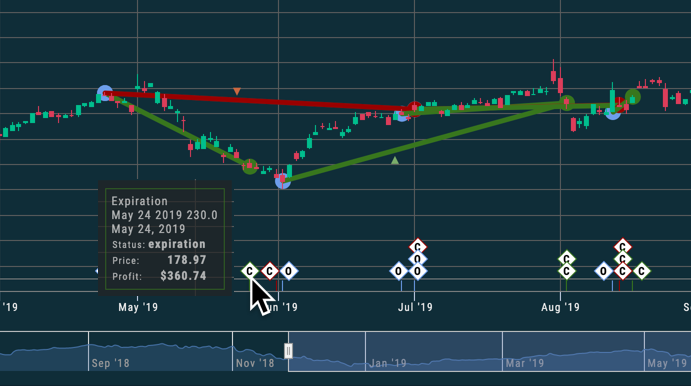This screenshot has height=386, width=691.
Task: Click the 'Jan '19' navigator label
Action: click(388, 363)
